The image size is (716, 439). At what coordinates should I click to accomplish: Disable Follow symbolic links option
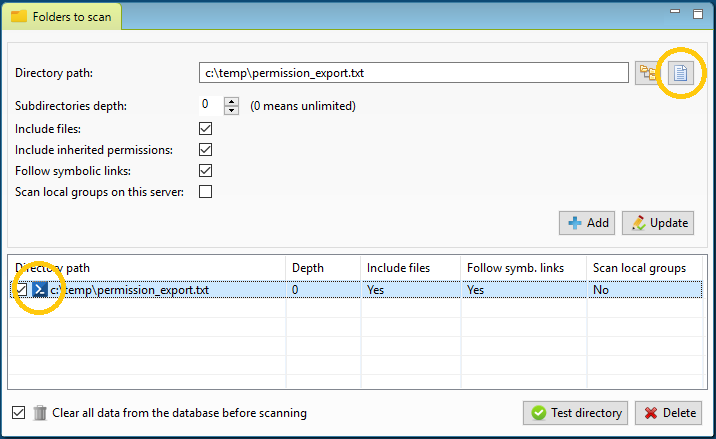pyautogui.click(x=205, y=171)
